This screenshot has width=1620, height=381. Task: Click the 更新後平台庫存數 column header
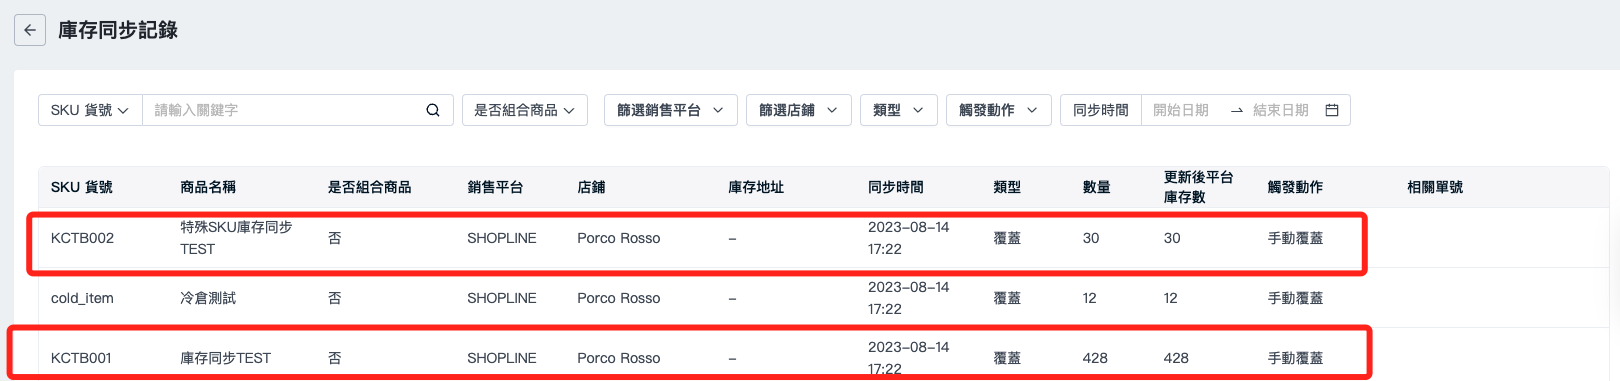[1198, 187]
